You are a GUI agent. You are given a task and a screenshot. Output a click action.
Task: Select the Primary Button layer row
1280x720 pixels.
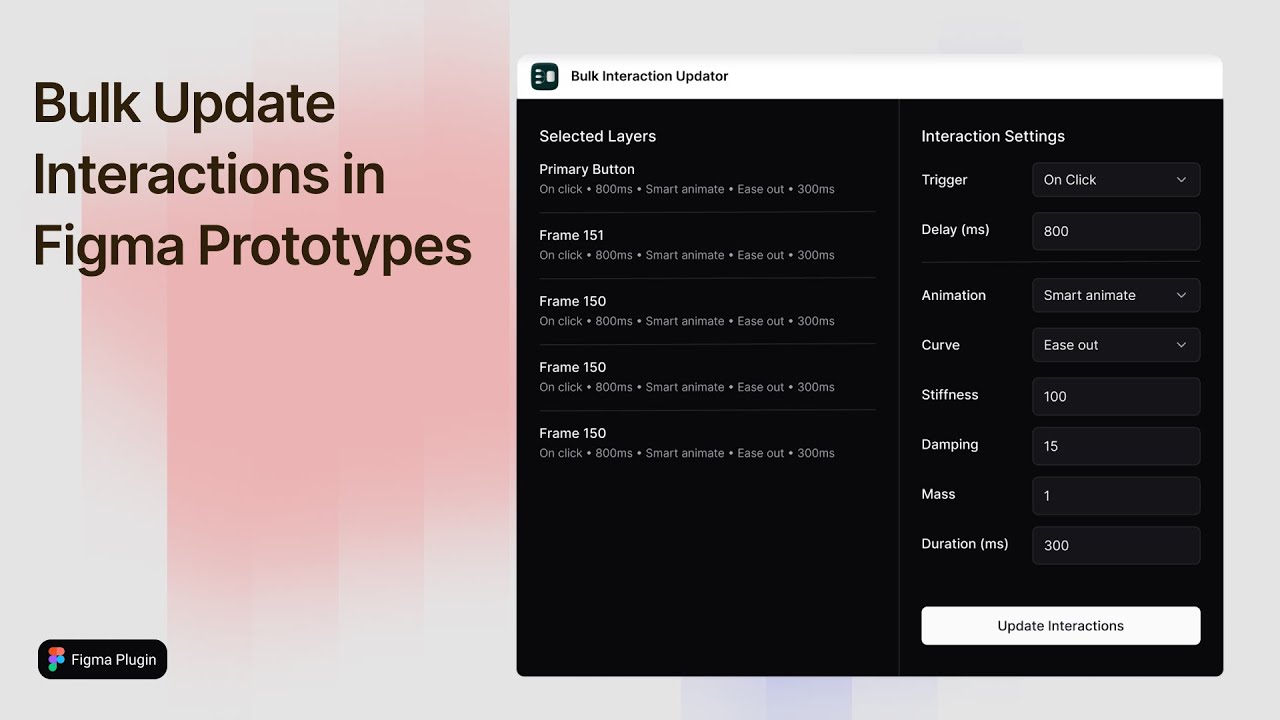(707, 179)
